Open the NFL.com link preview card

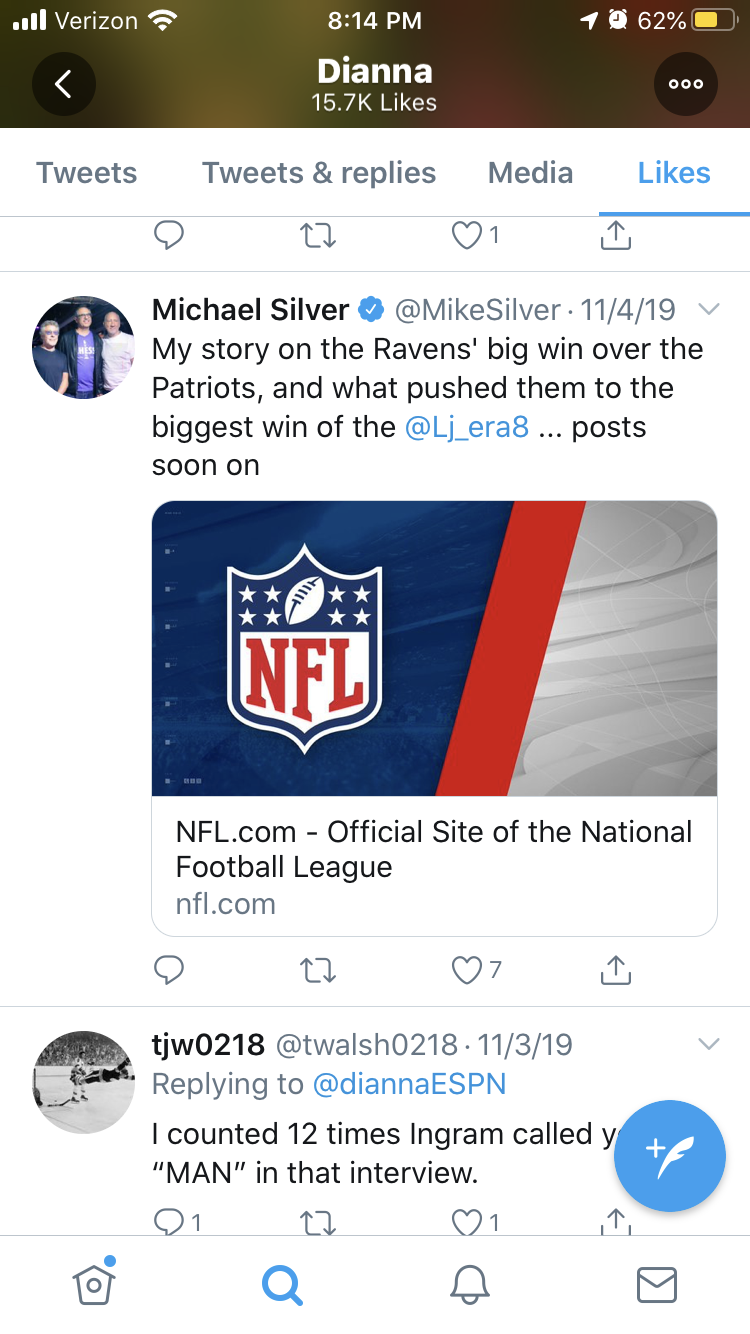(434, 717)
